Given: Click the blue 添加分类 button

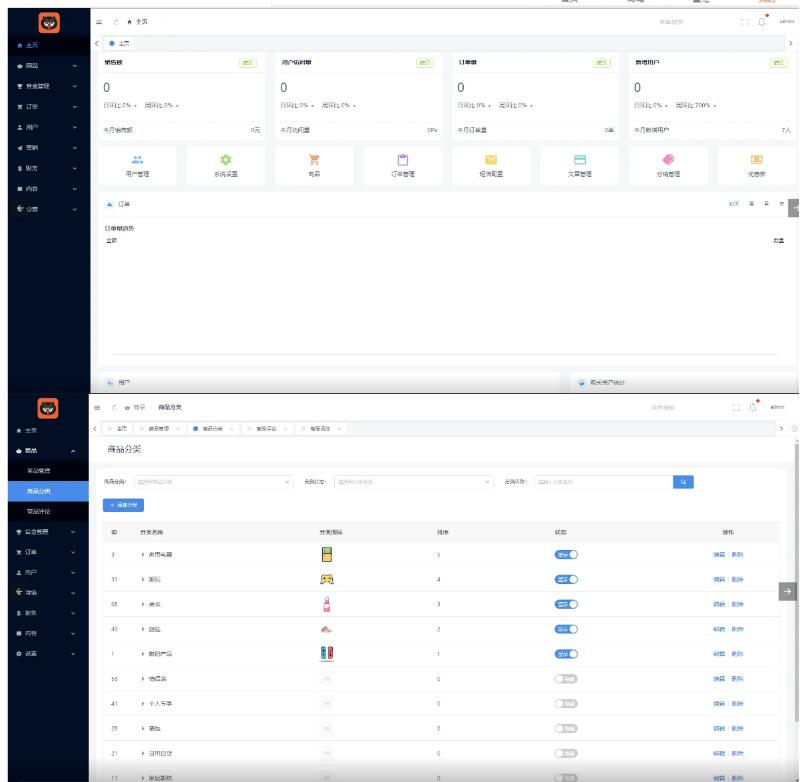Looking at the screenshot, I should point(124,505).
